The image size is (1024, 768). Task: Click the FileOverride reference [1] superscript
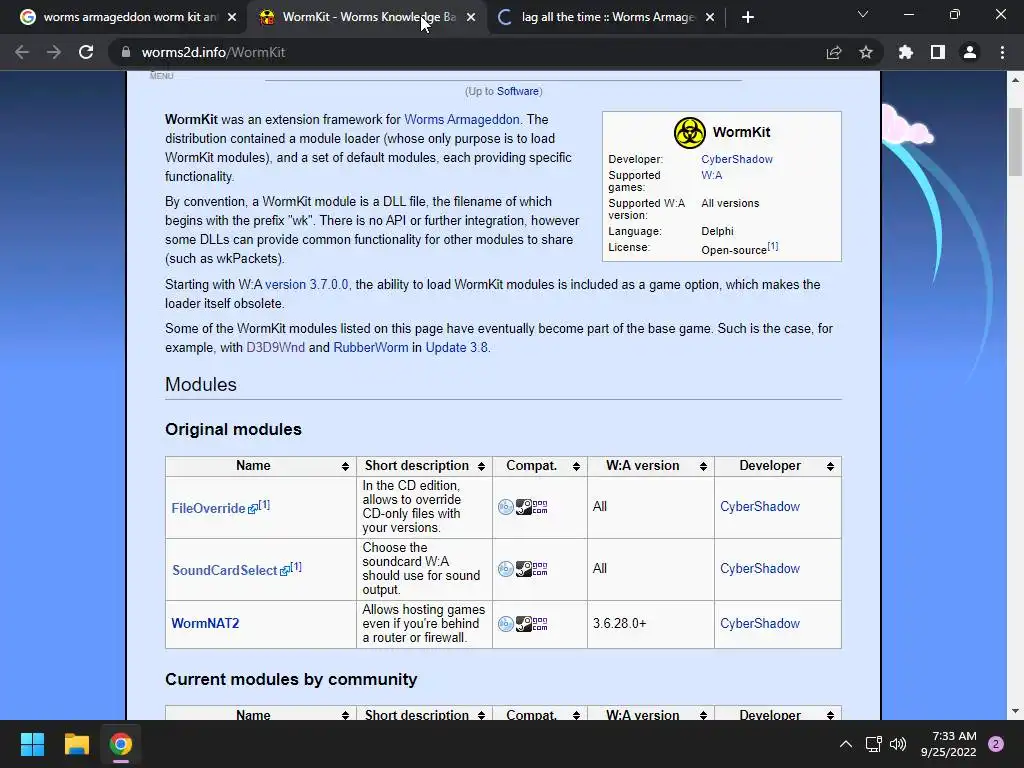(264, 505)
